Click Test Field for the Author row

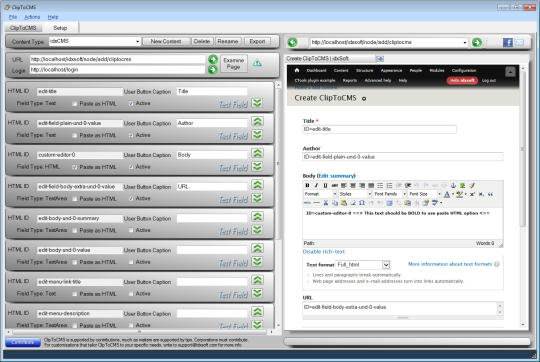coord(233,136)
